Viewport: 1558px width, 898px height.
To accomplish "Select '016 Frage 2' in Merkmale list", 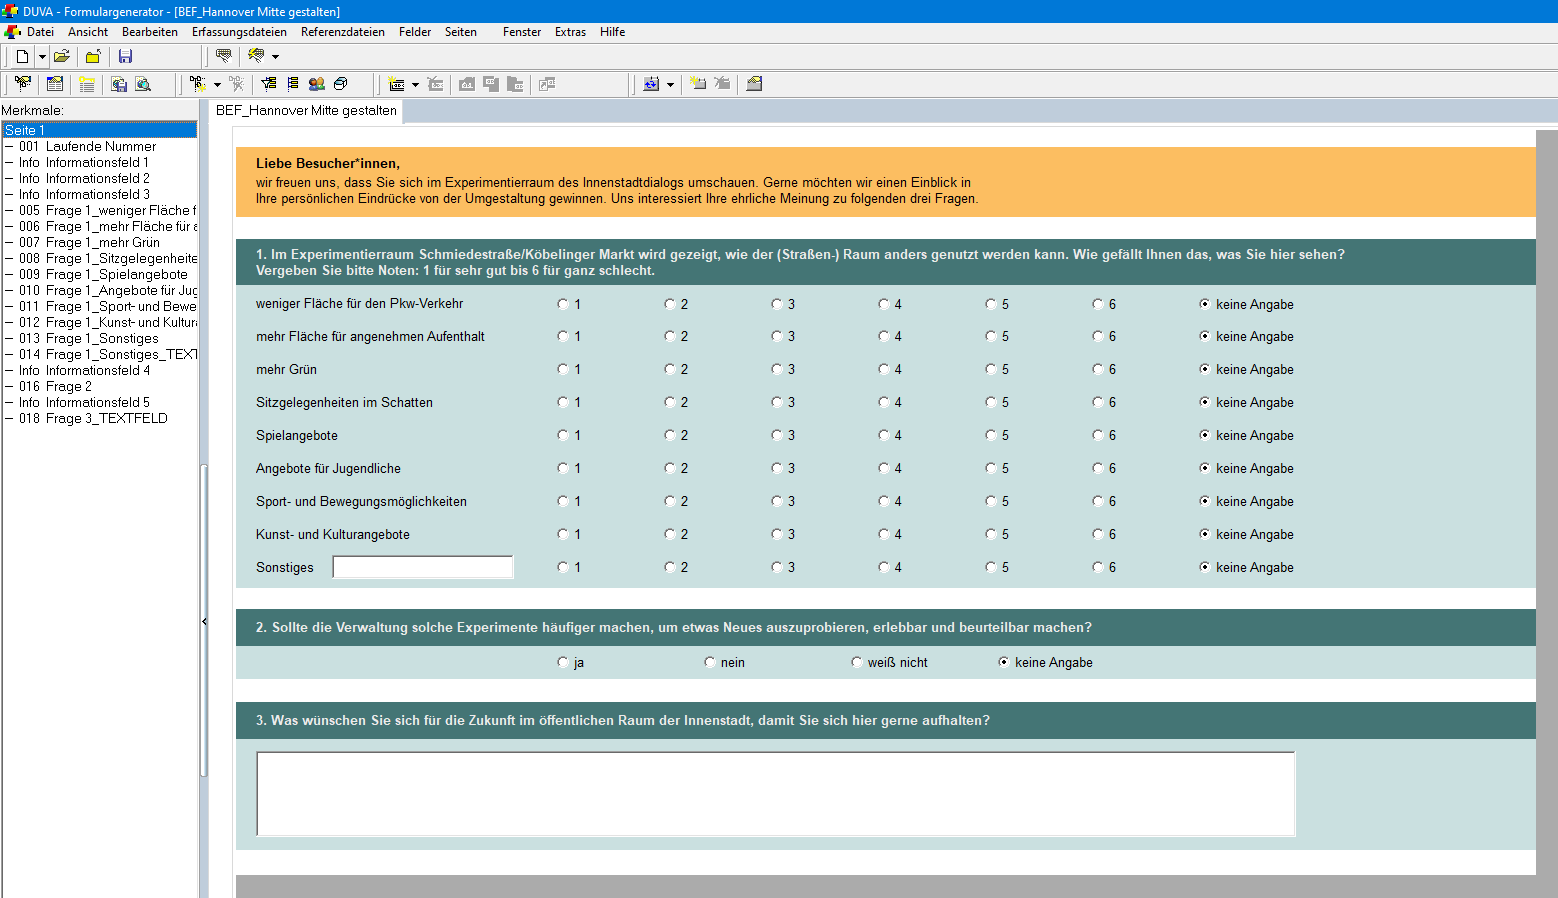I will point(68,386).
